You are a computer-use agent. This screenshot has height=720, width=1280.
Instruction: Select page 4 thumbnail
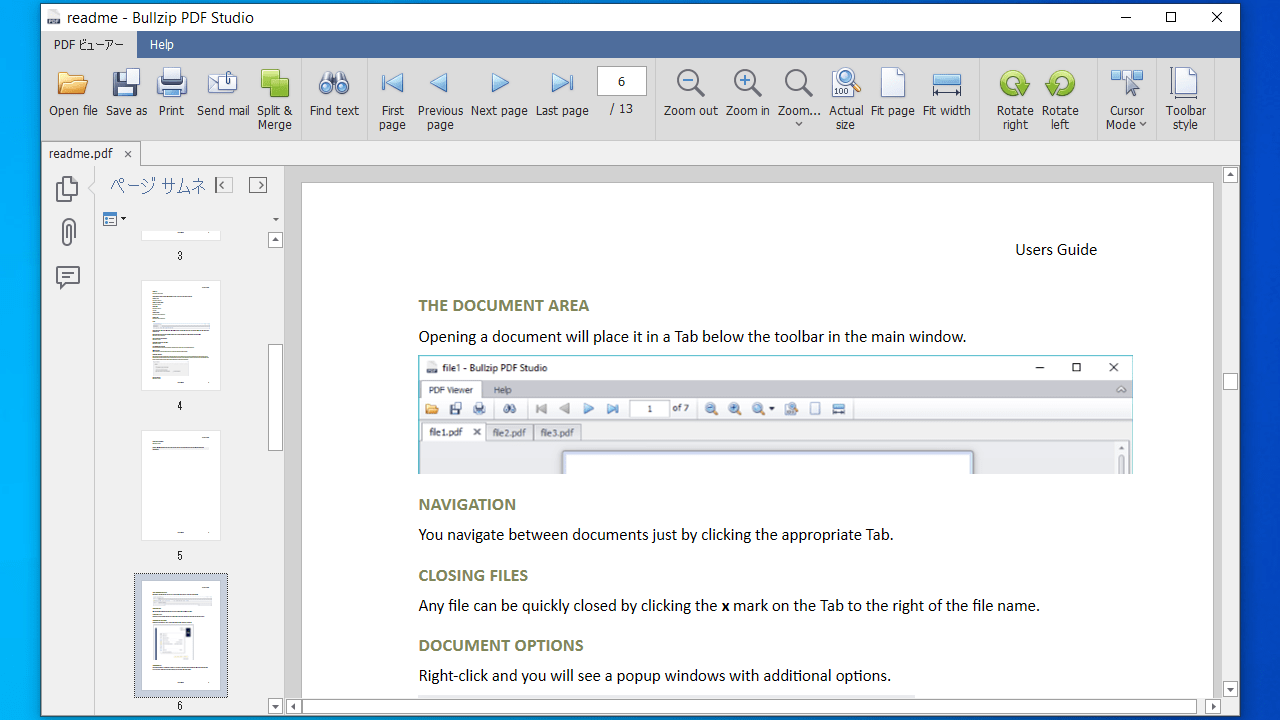click(x=181, y=335)
